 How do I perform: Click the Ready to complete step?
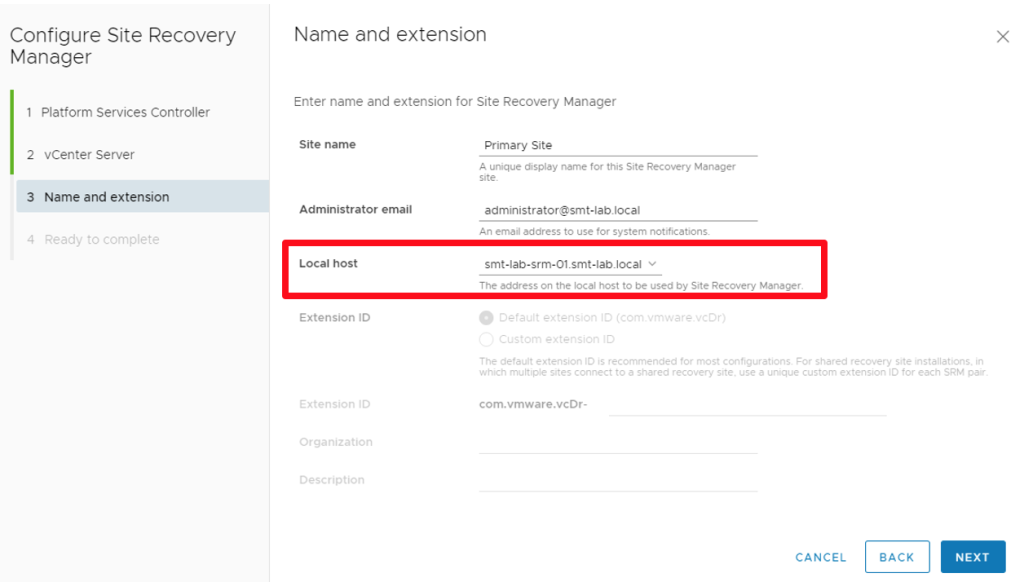[x=101, y=240]
